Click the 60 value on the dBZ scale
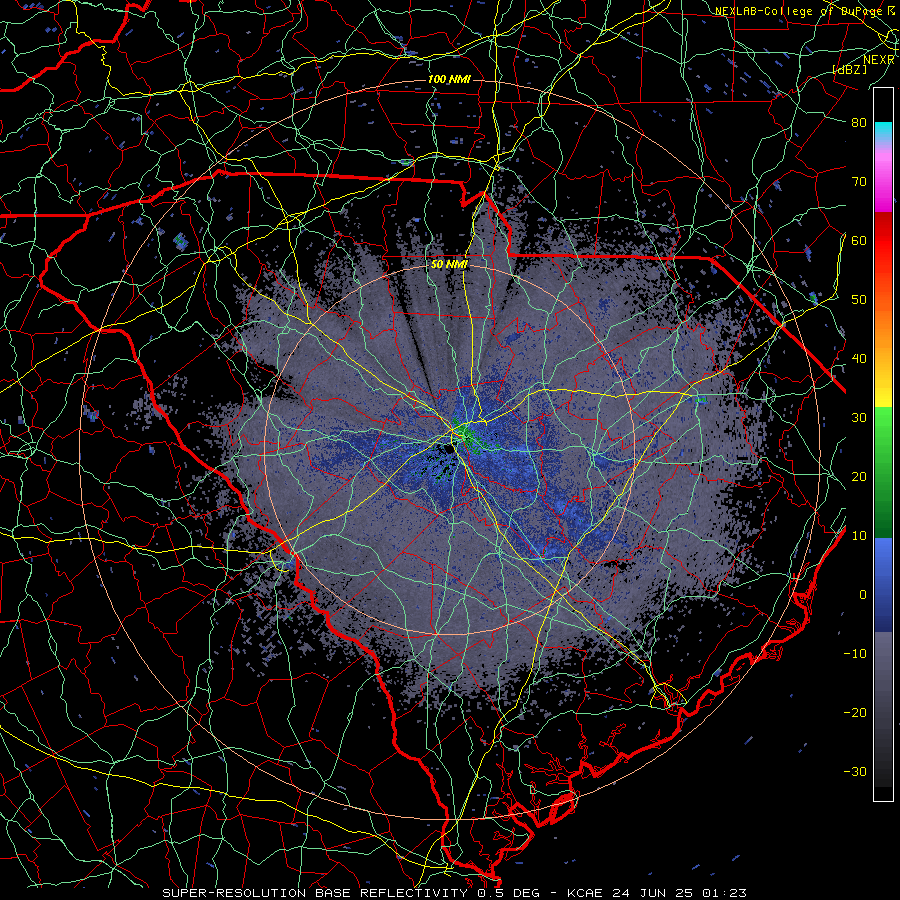900x900 pixels. [x=859, y=240]
